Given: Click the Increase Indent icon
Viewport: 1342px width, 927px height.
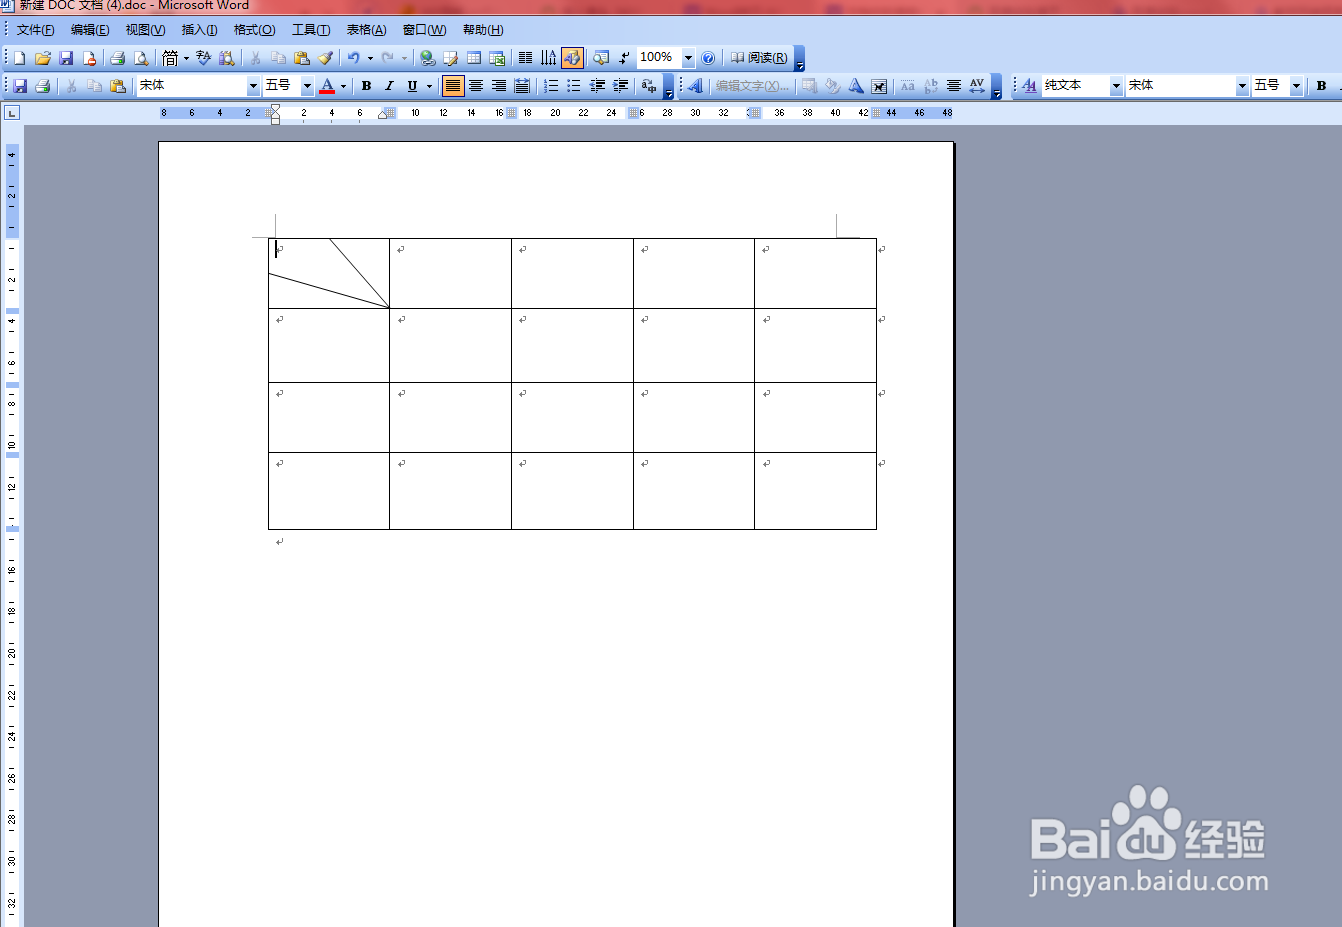Looking at the screenshot, I should coord(620,86).
